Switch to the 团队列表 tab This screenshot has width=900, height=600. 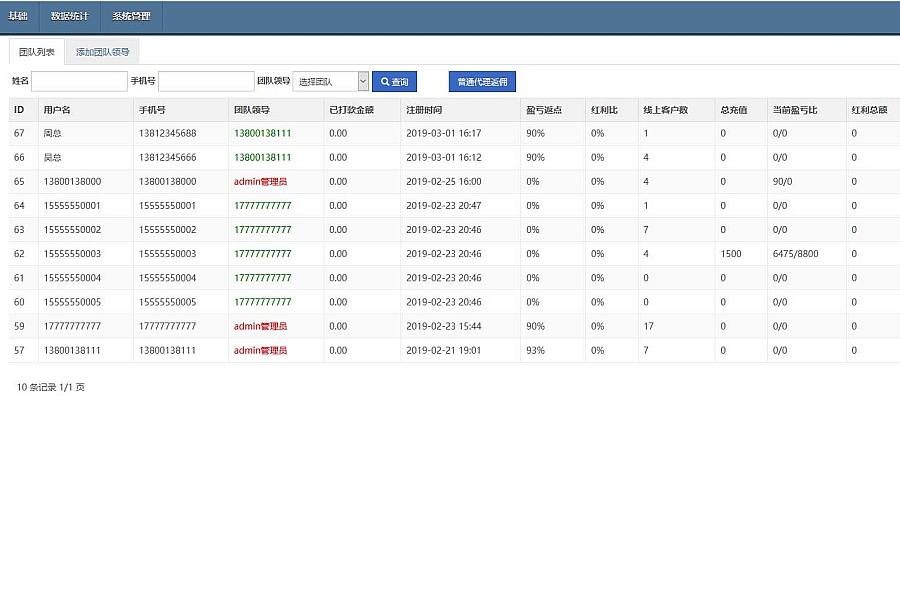pos(37,52)
